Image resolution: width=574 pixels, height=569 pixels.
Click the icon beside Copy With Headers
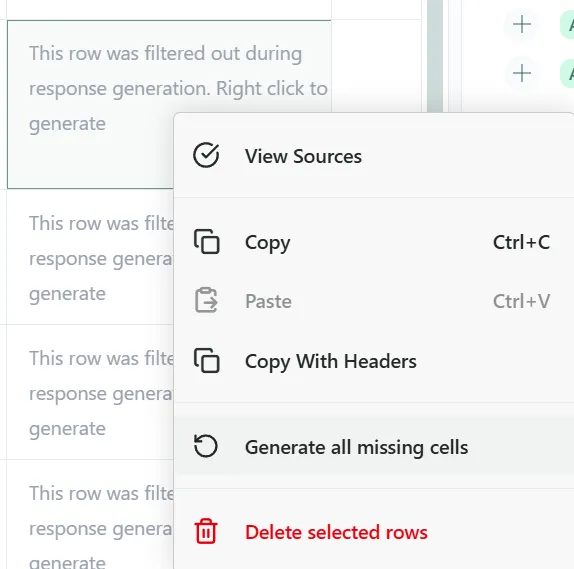coord(207,361)
